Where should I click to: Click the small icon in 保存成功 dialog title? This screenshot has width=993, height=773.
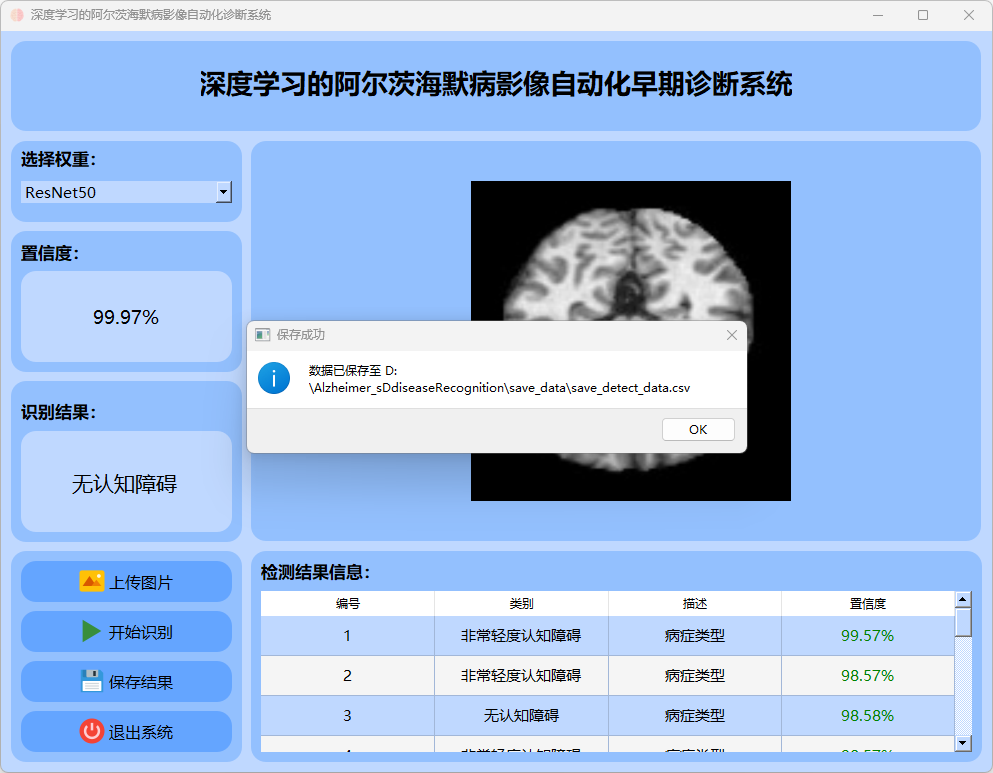(x=263, y=335)
